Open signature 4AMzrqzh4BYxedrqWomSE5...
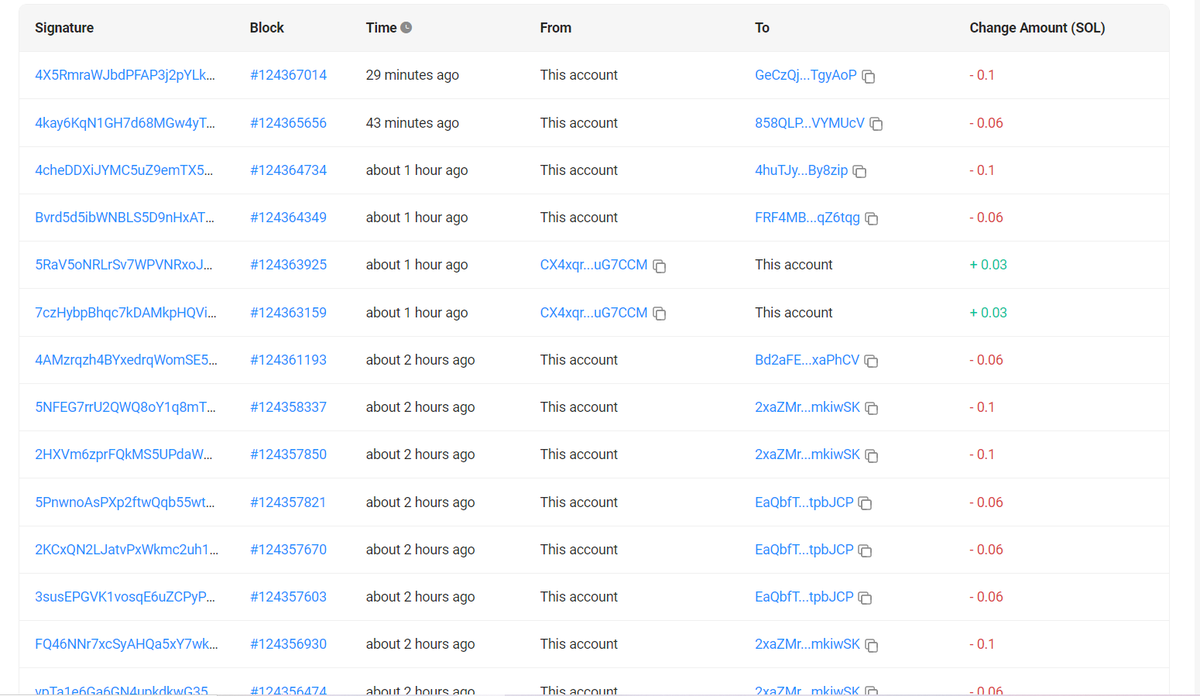Image resolution: width=1200 pixels, height=696 pixels. 124,360
